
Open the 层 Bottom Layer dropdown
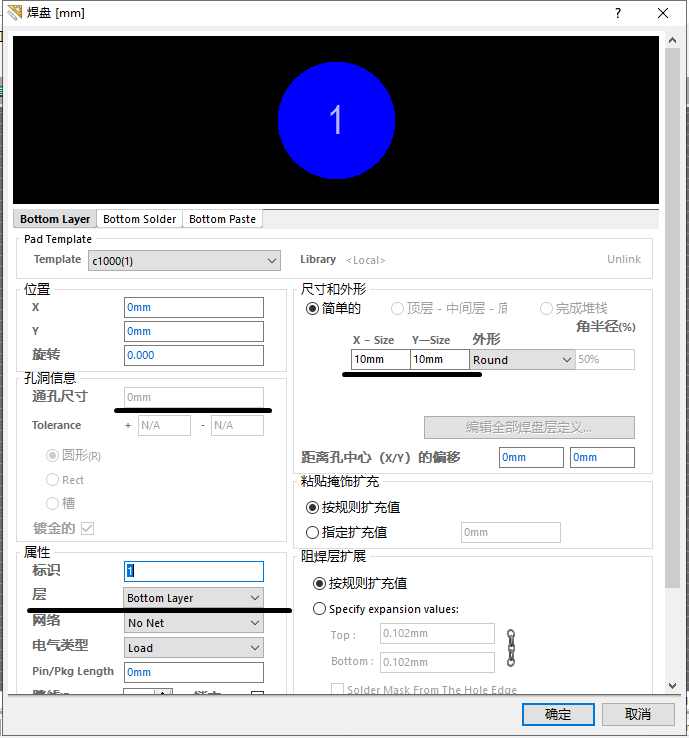(x=193, y=598)
